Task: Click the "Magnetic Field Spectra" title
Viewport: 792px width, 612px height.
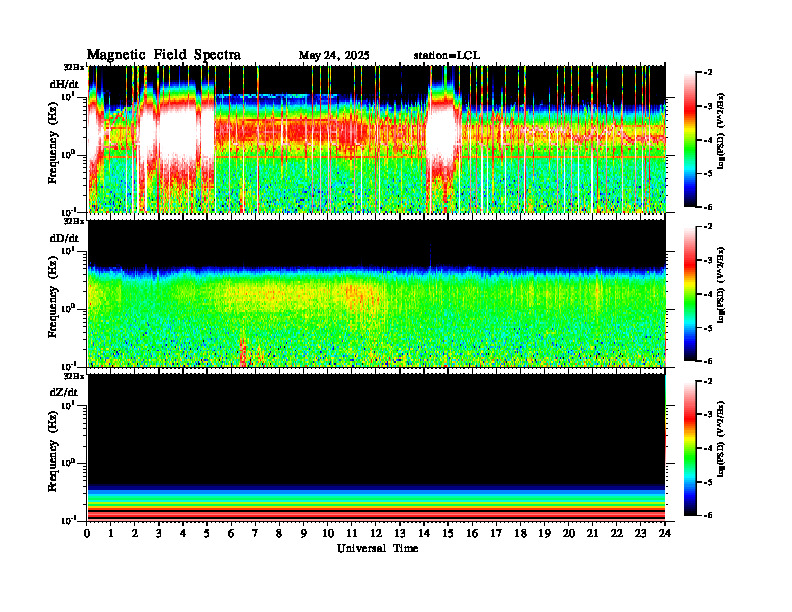Action: pos(164,55)
